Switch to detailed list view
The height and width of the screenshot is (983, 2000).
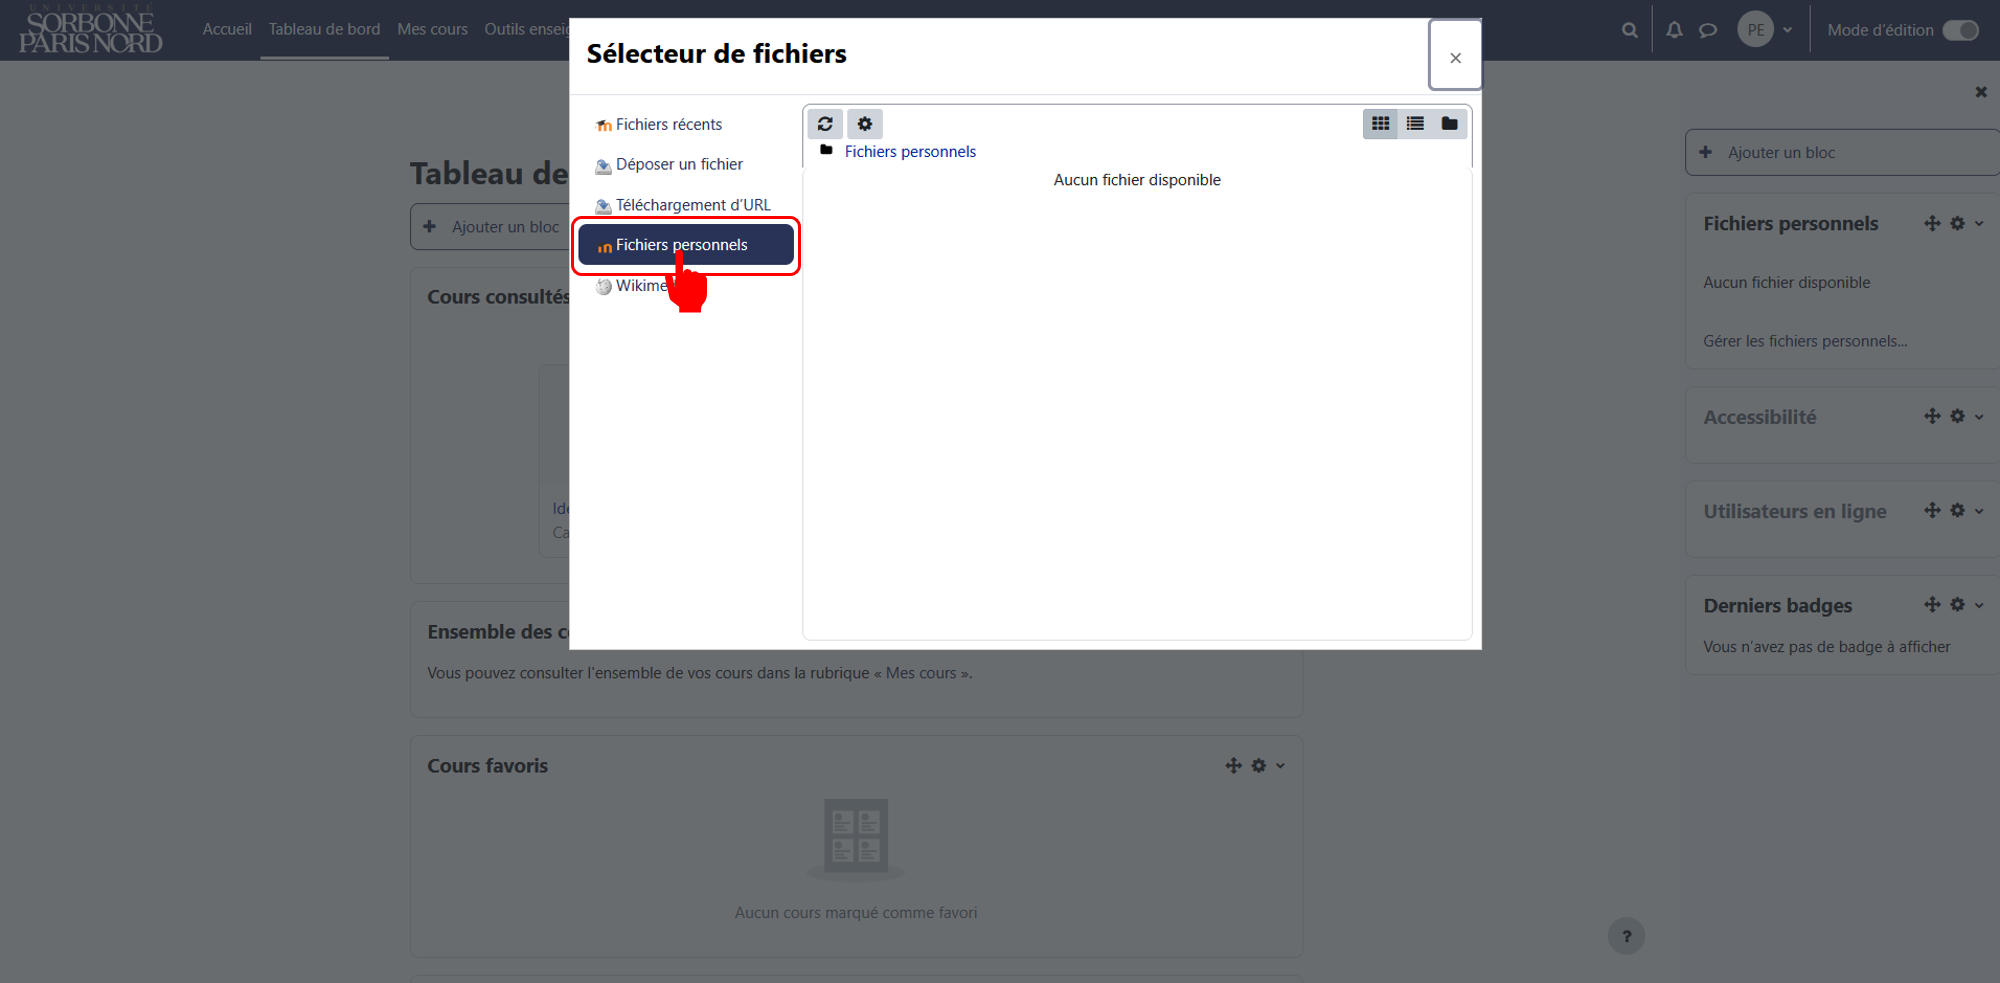tap(1415, 124)
